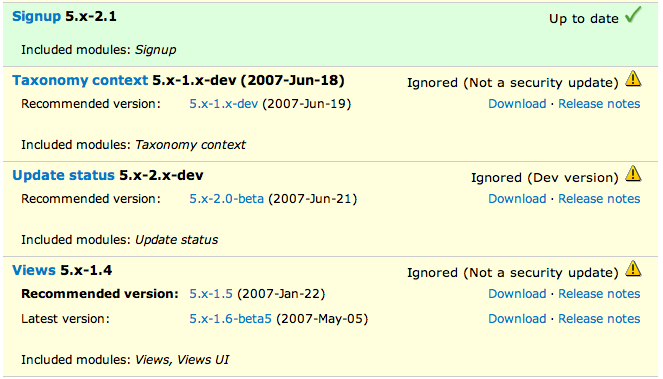Open the Views project link

pos(34,270)
